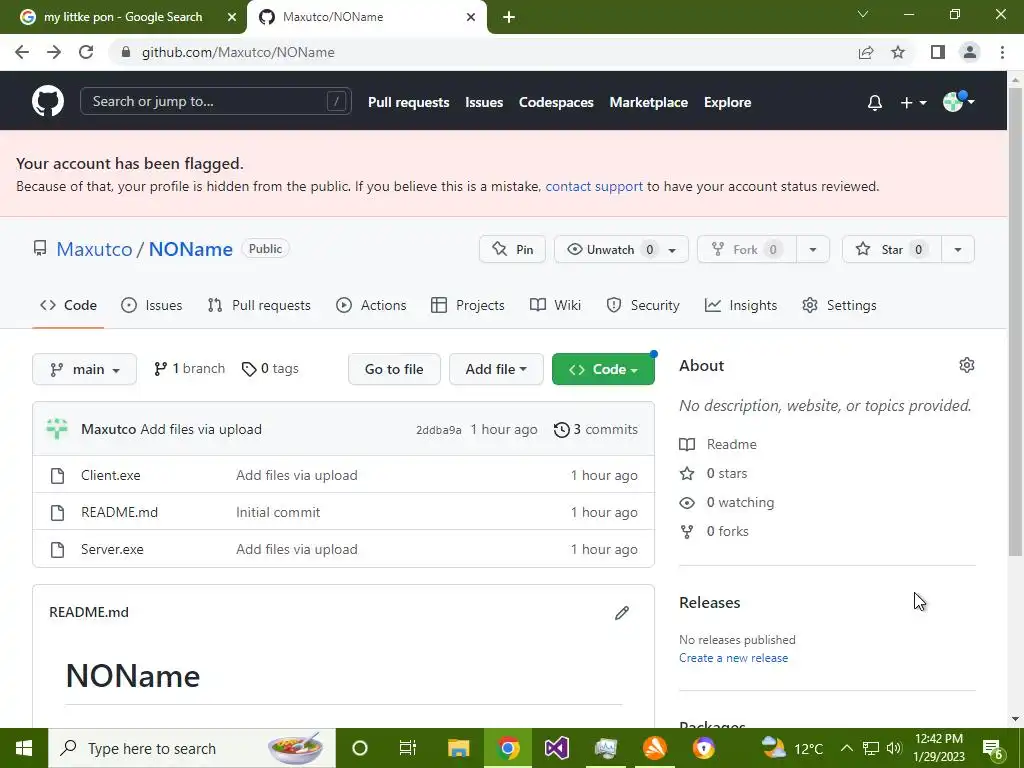Click the Chrome address bar URL

click(238, 52)
